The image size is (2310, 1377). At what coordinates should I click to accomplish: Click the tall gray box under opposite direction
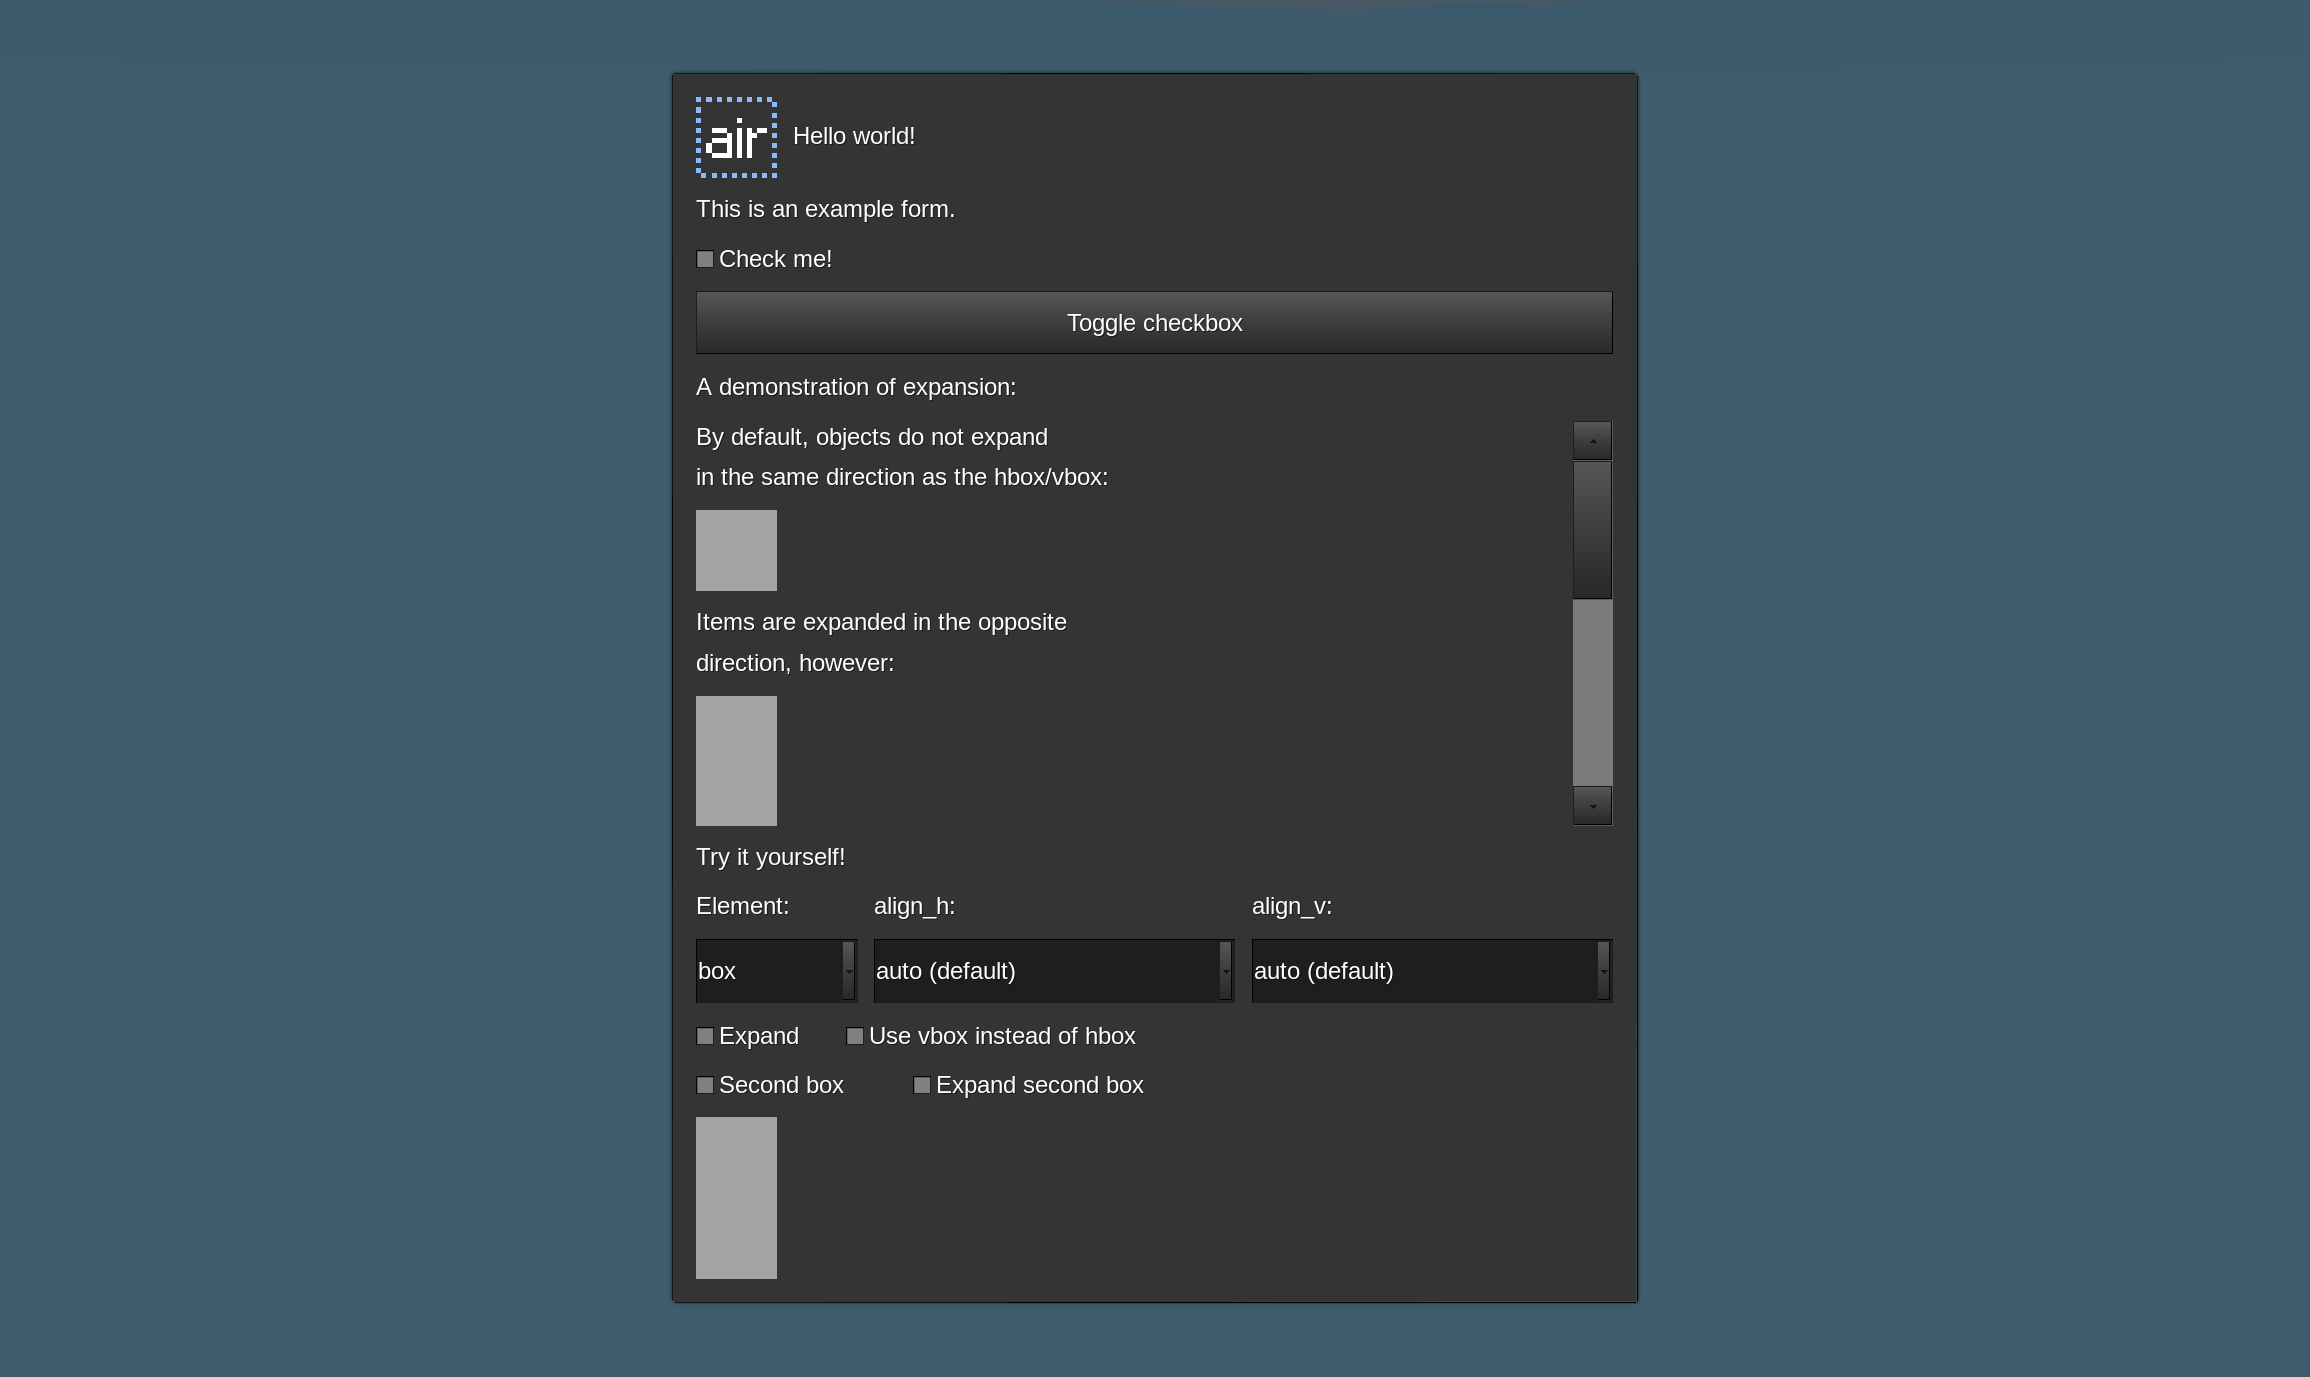[736, 760]
